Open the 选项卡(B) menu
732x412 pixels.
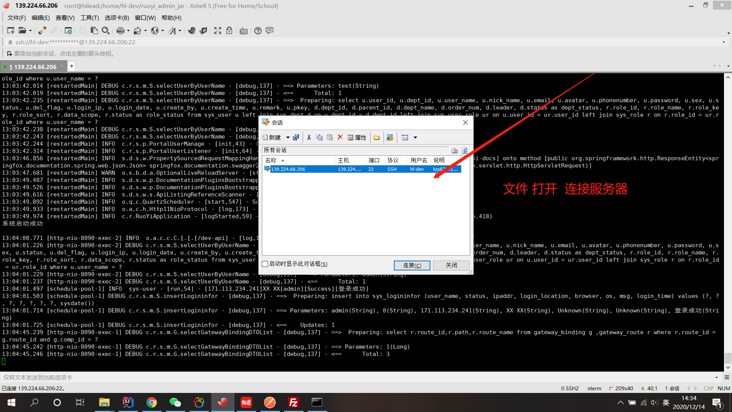(x=117, y=18)
